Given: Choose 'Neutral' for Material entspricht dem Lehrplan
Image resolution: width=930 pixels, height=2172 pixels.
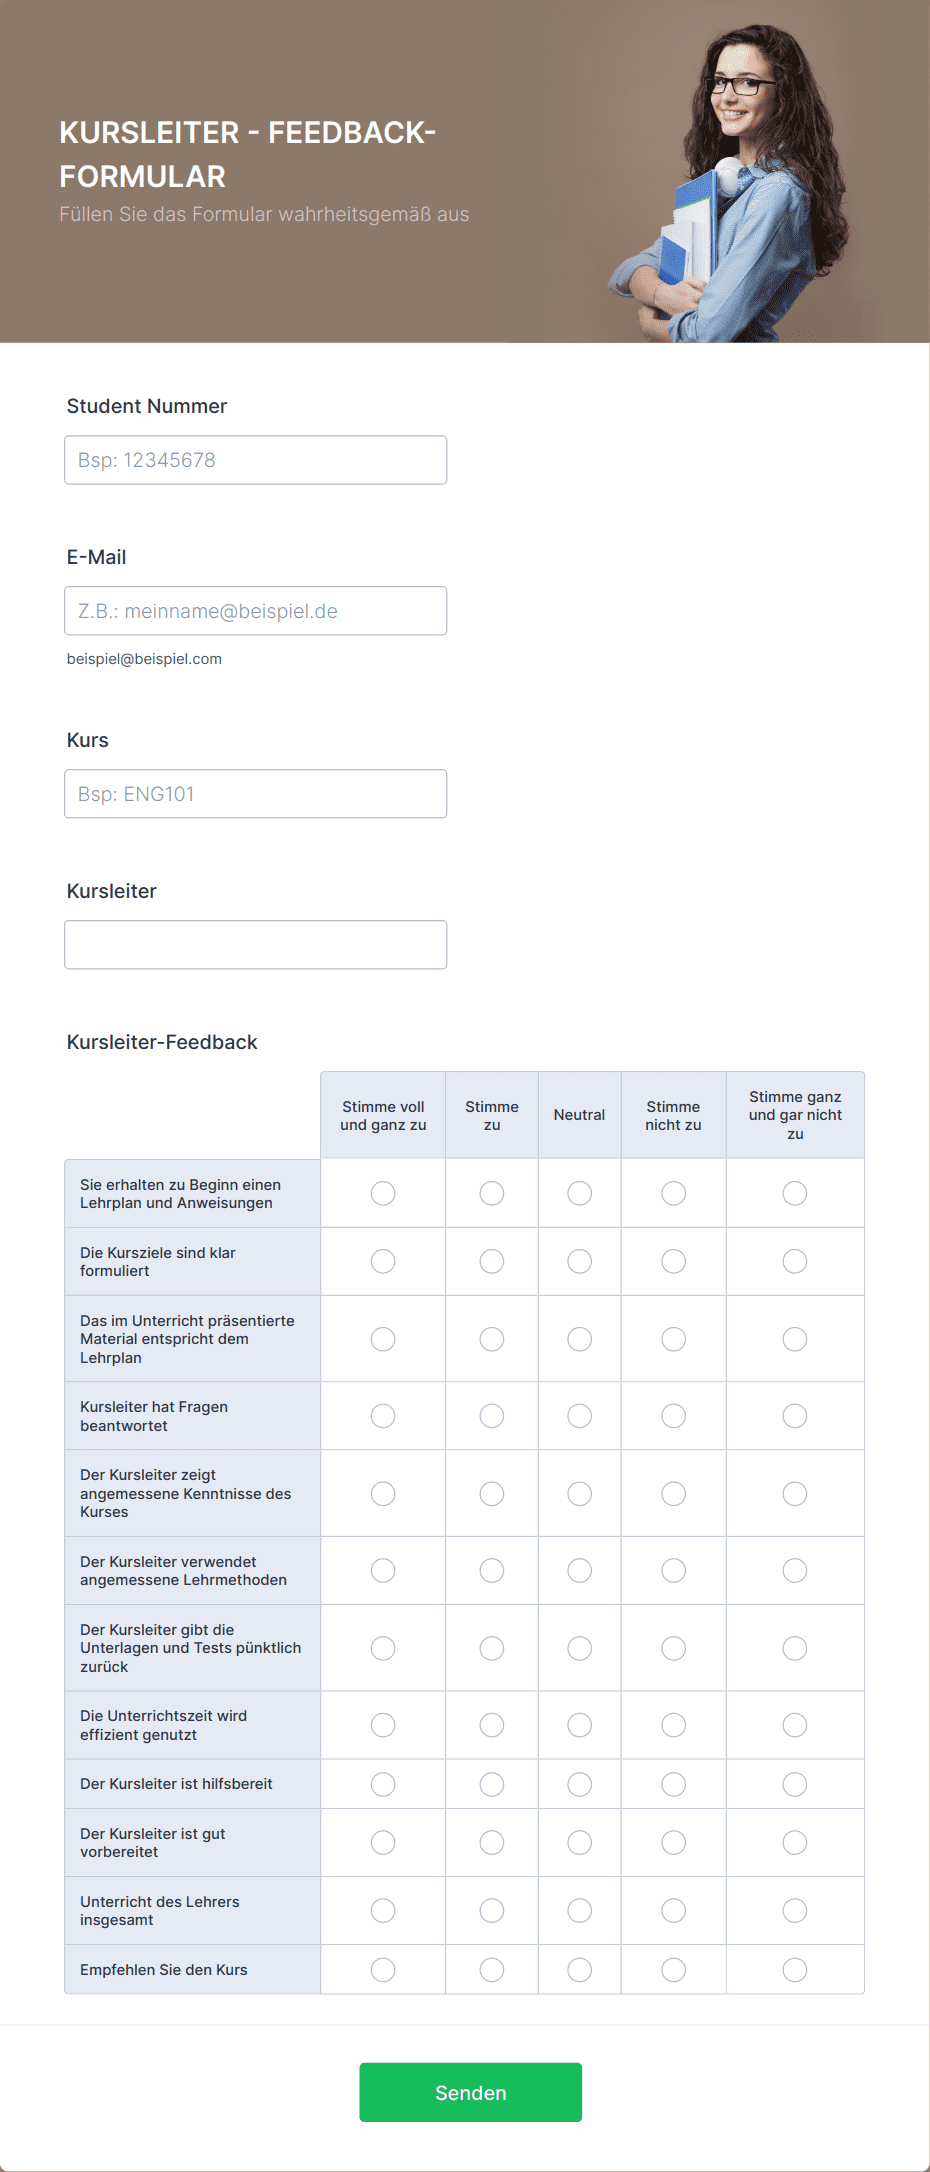Looking at the screenshot, I should coord(580,1339).
